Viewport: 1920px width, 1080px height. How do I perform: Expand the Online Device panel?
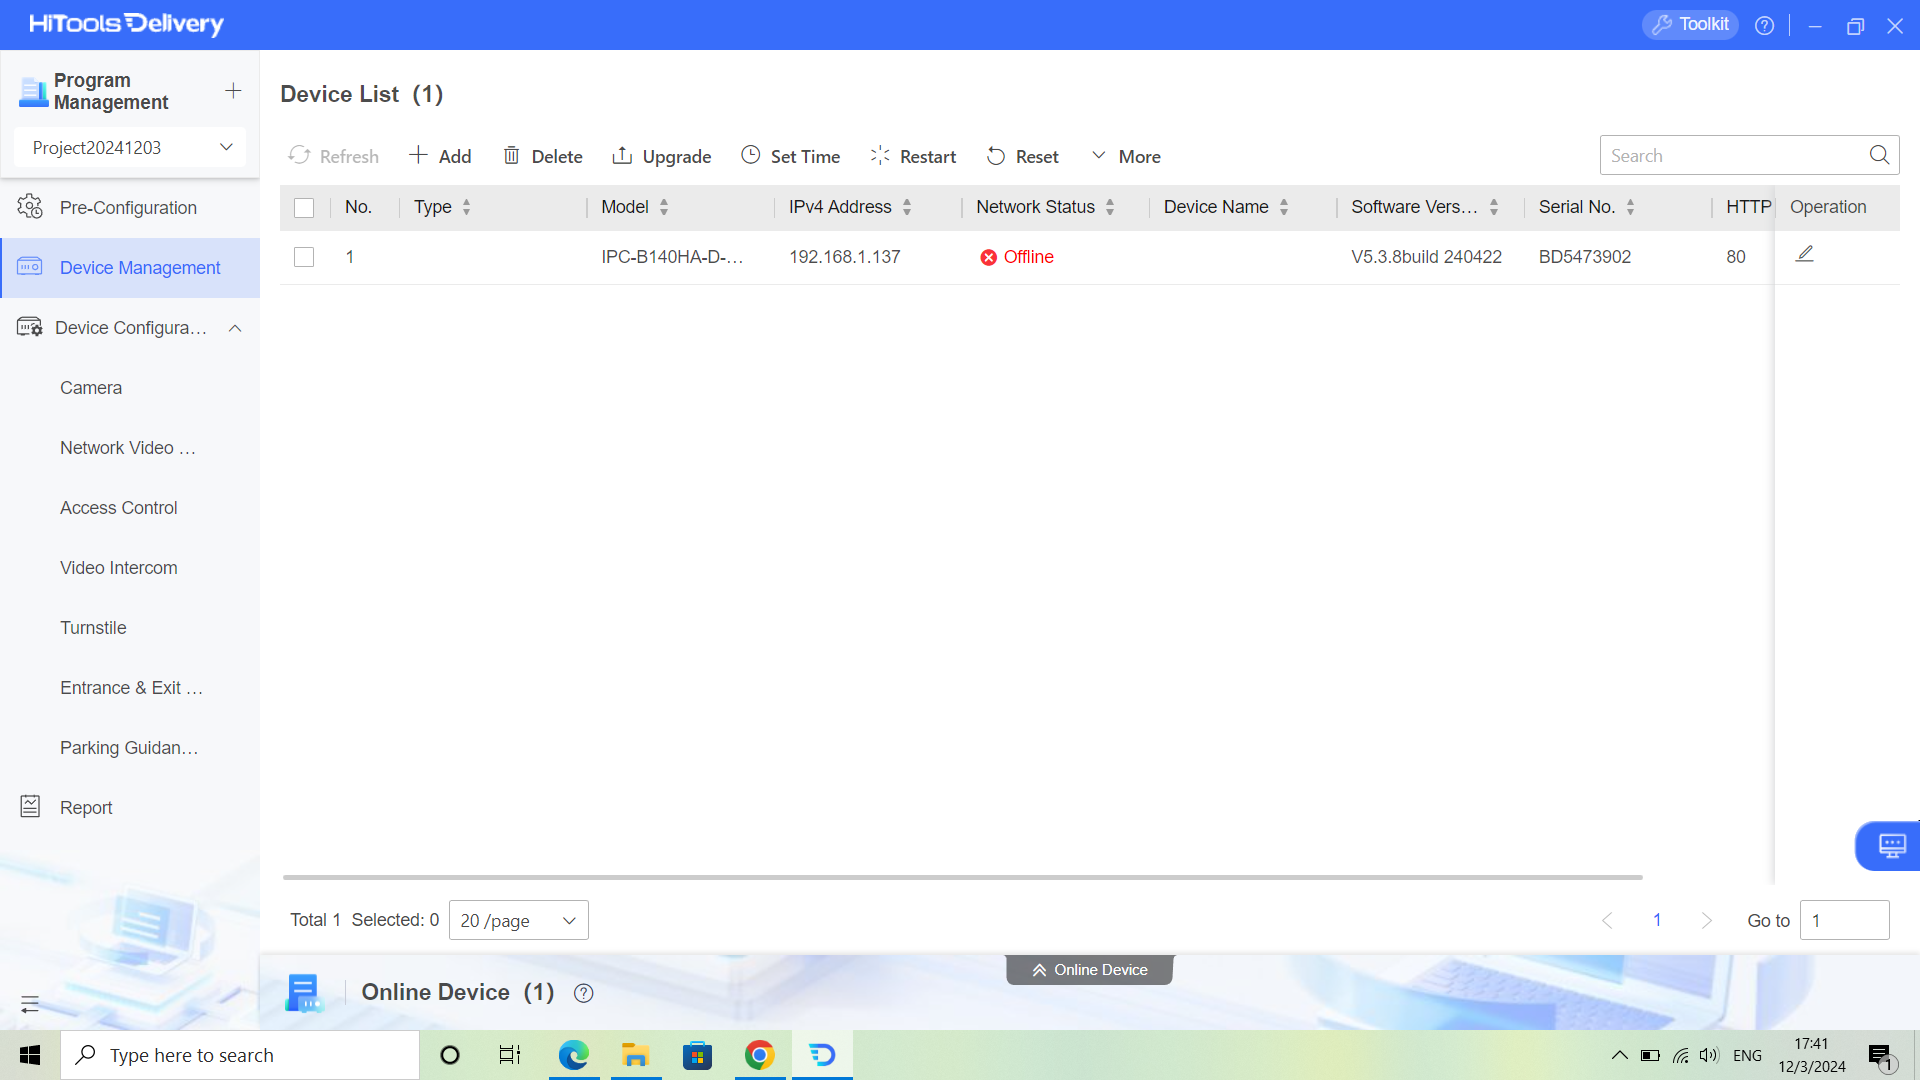tap(1089, 969)
